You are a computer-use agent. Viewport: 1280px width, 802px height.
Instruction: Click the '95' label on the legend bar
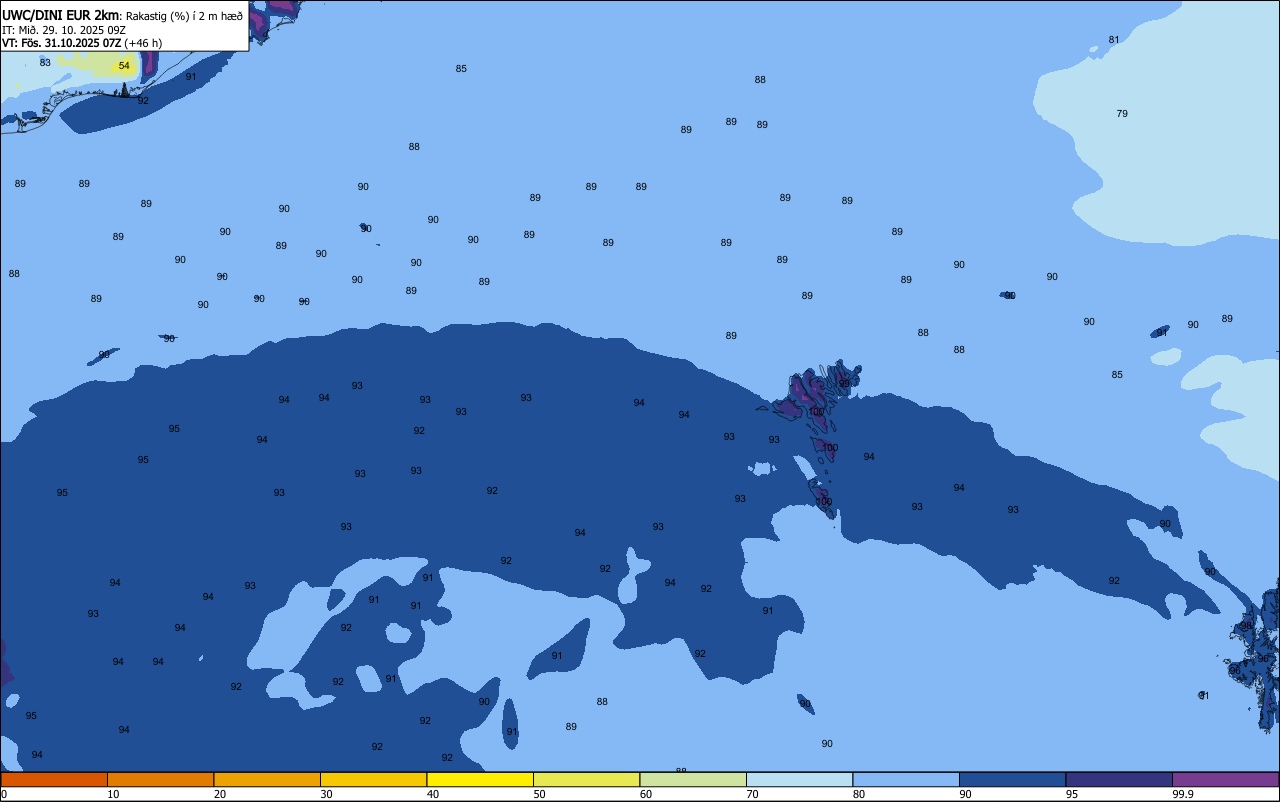pyautogui.click(x=1072, y=794)
